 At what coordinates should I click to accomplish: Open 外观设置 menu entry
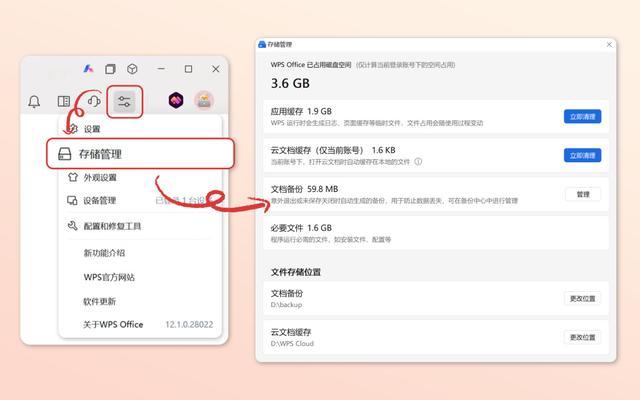click(140, 178)
